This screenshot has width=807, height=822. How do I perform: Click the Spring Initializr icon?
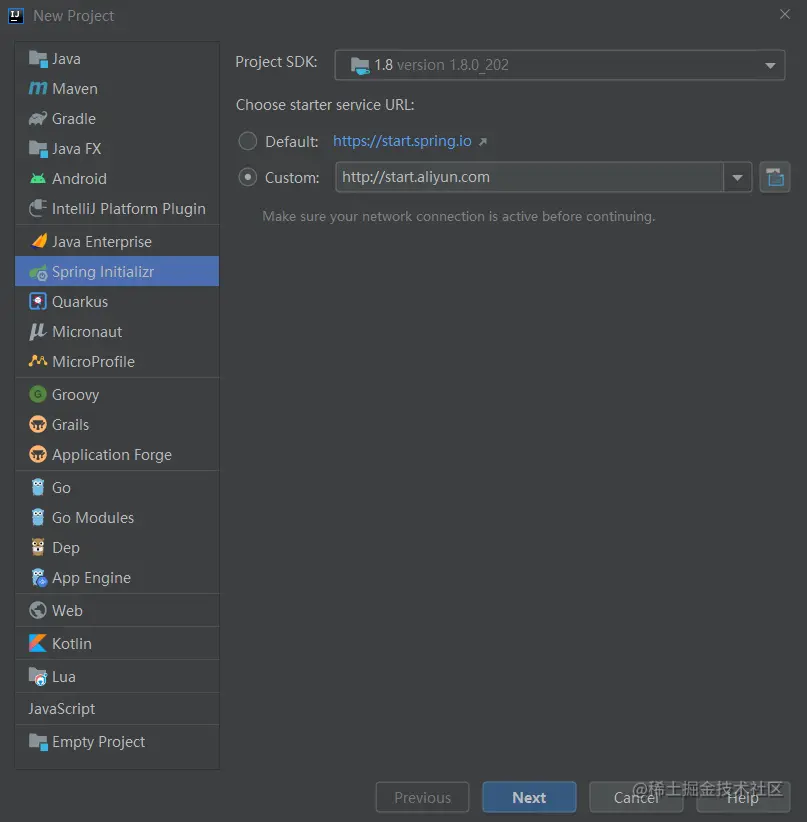point(38,272)
